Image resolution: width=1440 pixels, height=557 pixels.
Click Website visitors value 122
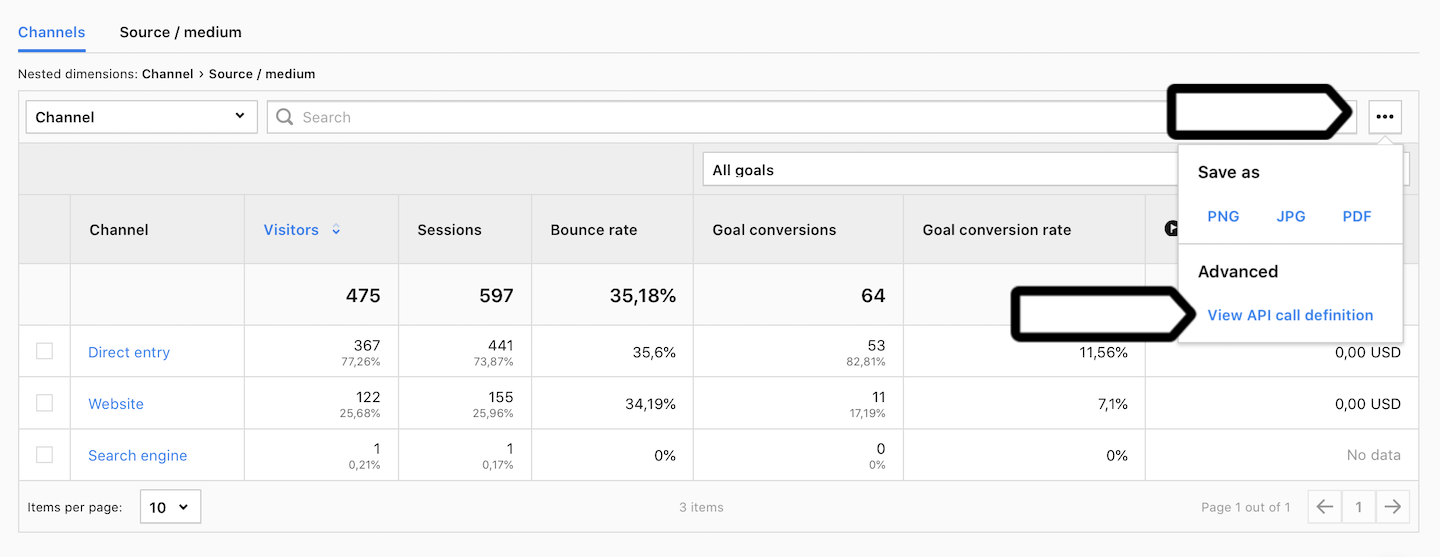pos(367,397)
